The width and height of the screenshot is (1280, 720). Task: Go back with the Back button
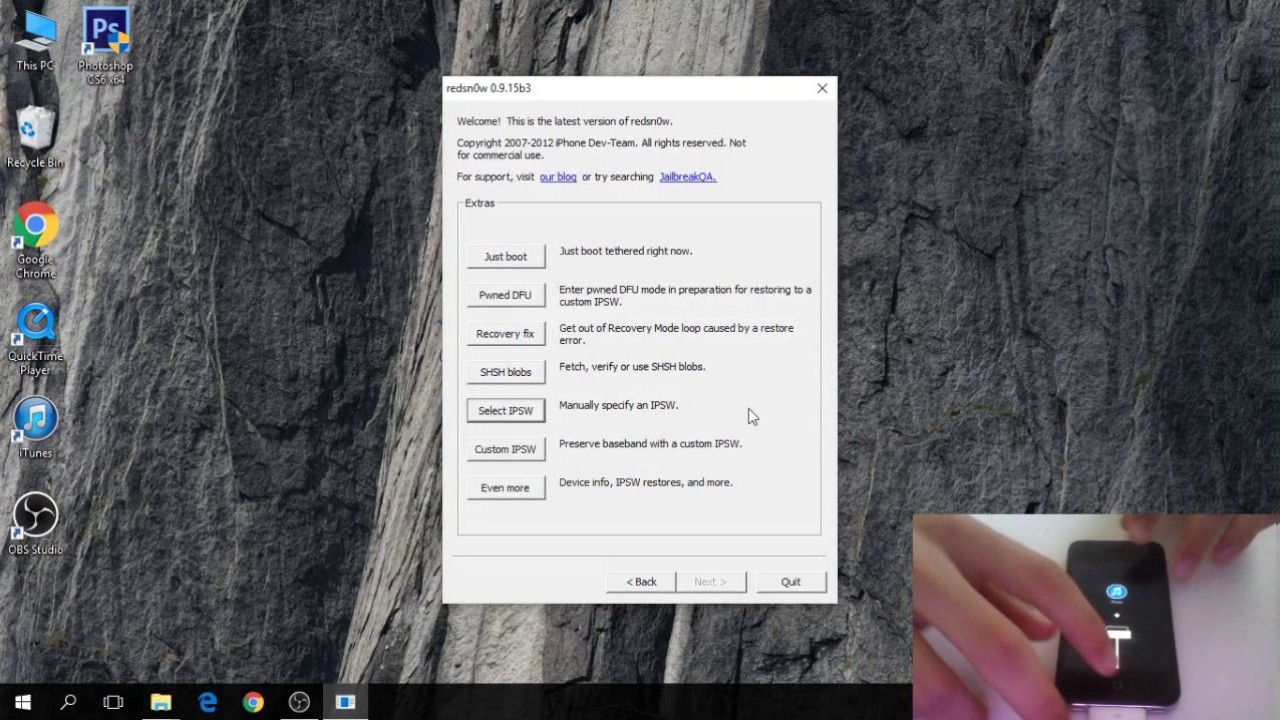pyautogui.click(x=641, y=582)
